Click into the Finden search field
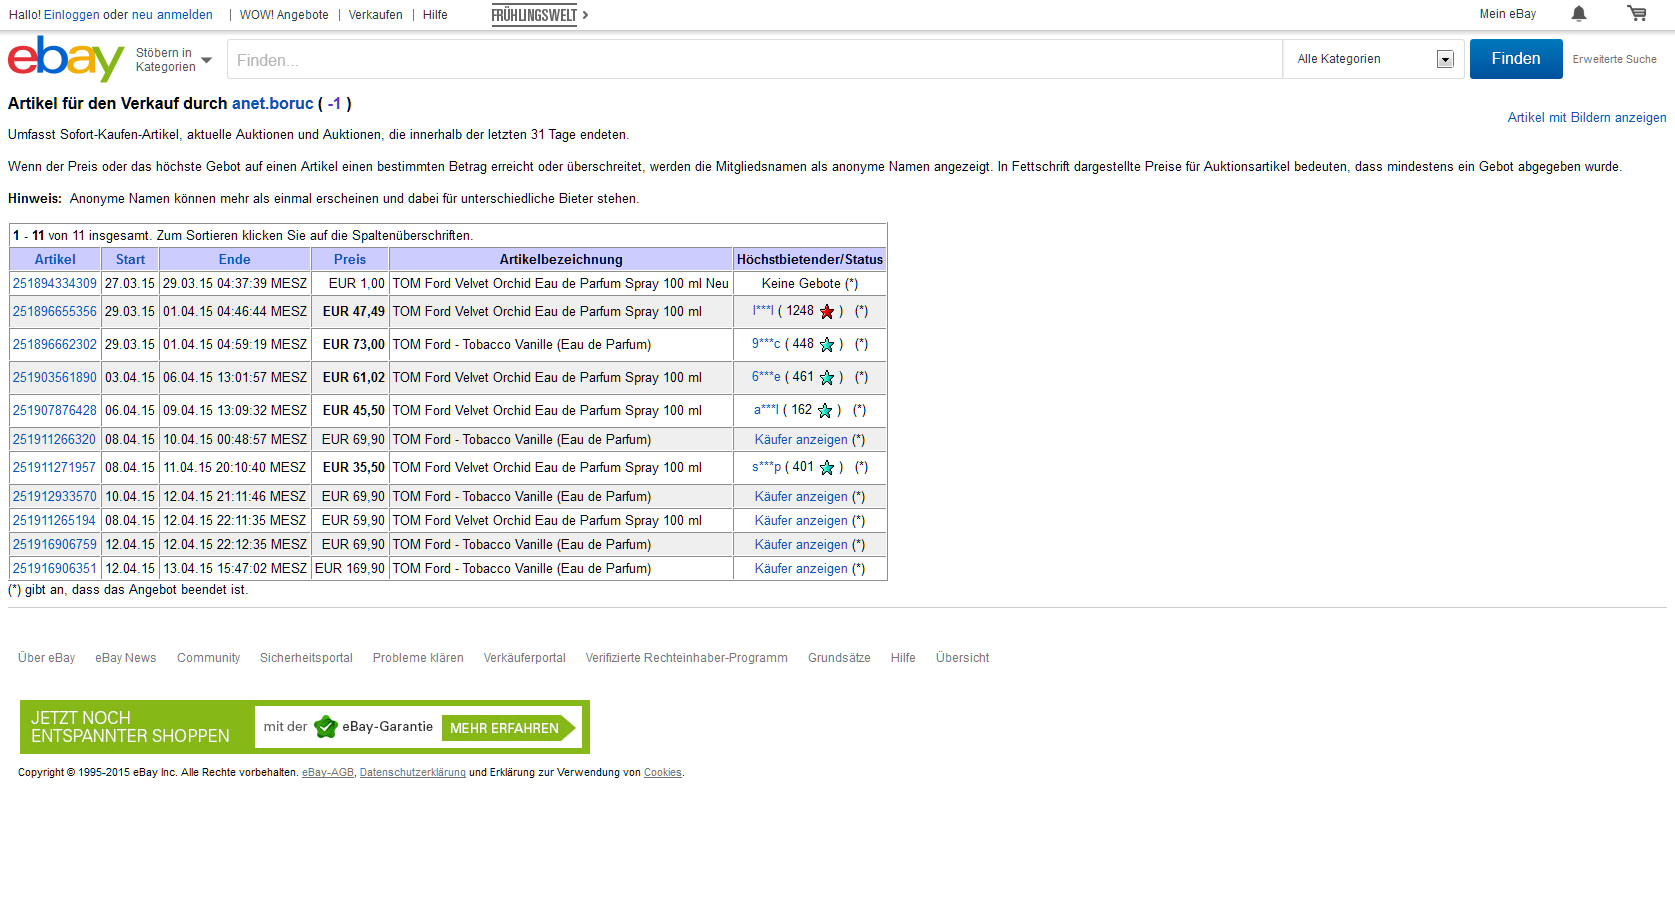Screen dimensions: 1675x904 click(x=754, y=60)
